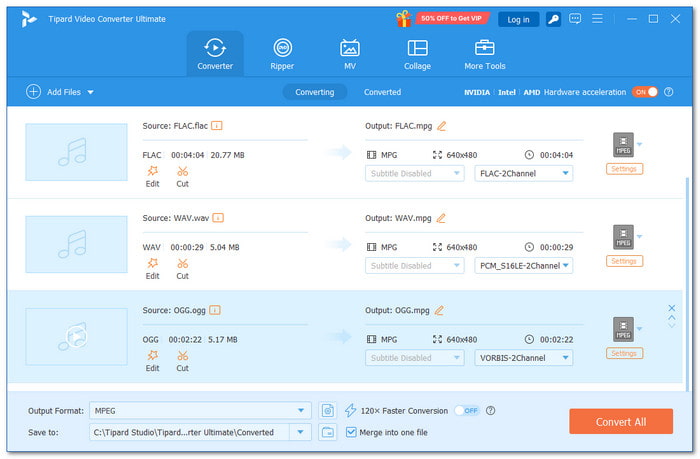Click the MPEG format icon for WAV.mpg

coord(623,237)
